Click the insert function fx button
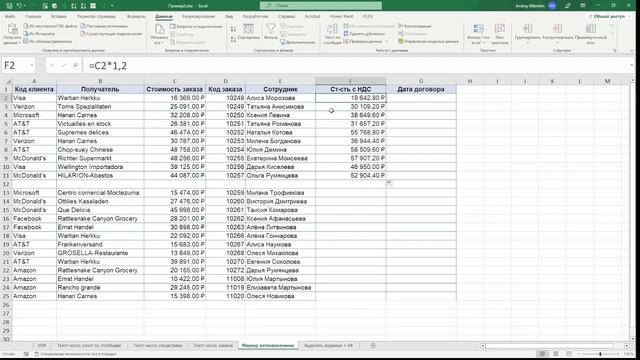The image size is (640, 360). (x=76, y=65)
